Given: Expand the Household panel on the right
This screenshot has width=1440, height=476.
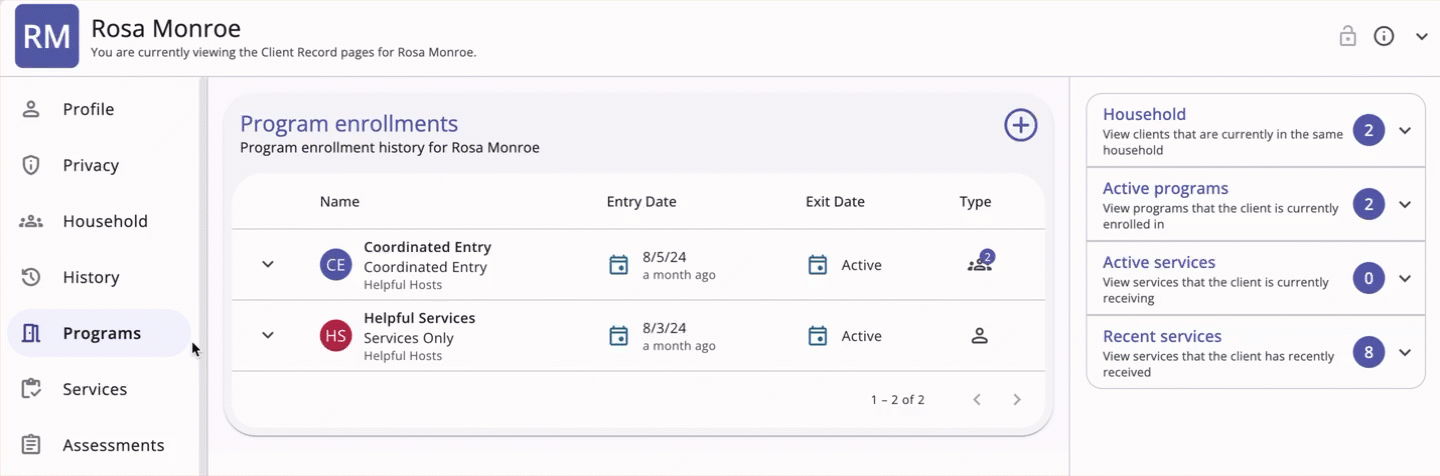Looking at the screenshot, I should click(x=1405, y=131).
